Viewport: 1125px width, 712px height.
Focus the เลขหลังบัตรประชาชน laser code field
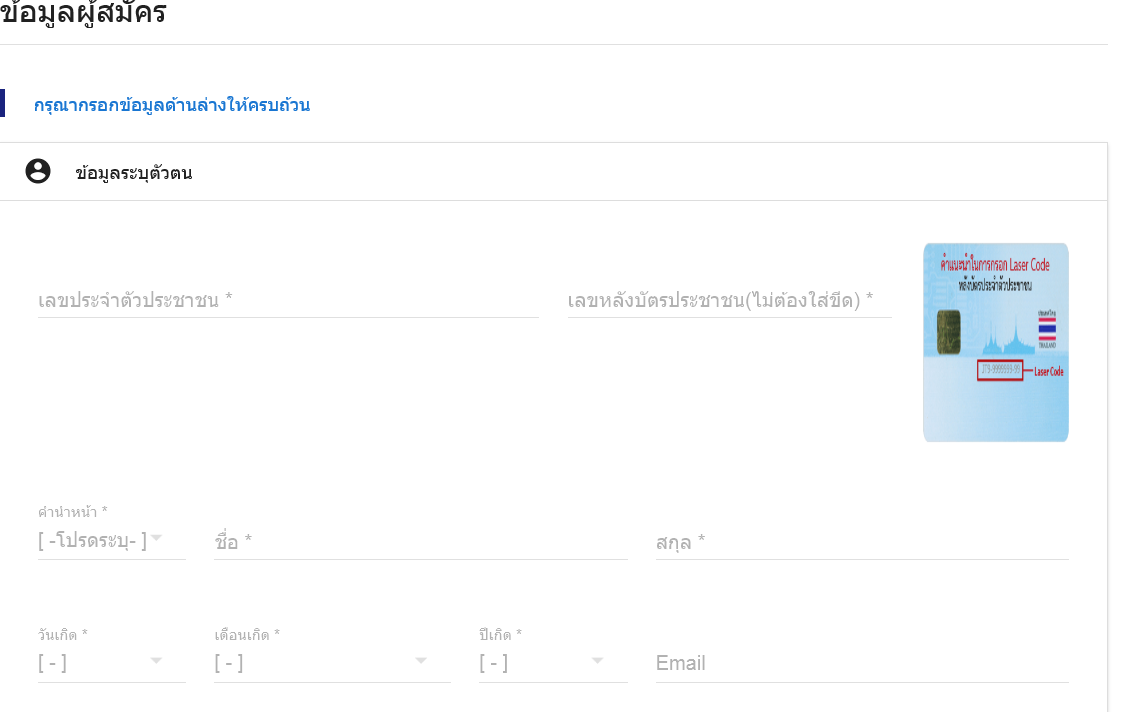(730, 300)
